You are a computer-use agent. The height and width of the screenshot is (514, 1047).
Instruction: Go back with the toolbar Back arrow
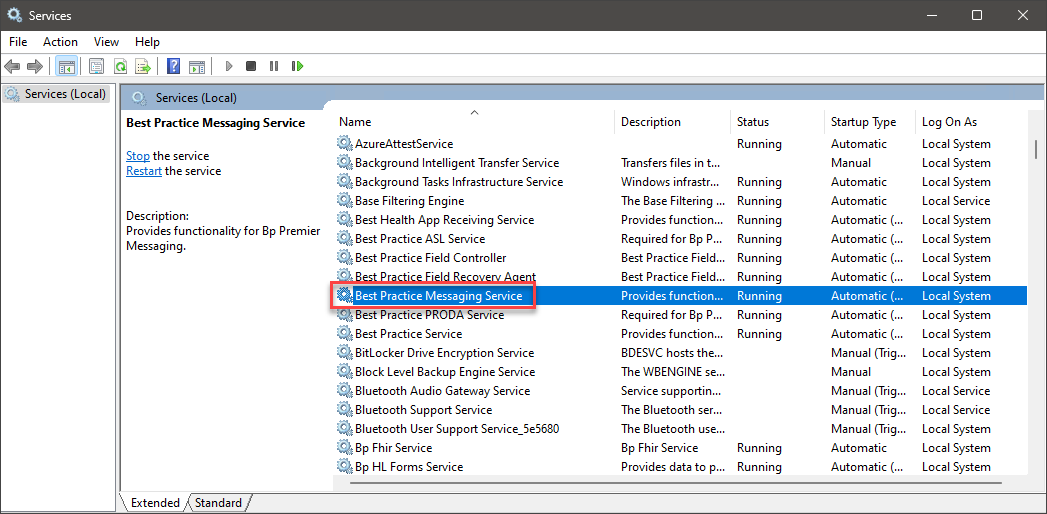click(x=12, y=66)
